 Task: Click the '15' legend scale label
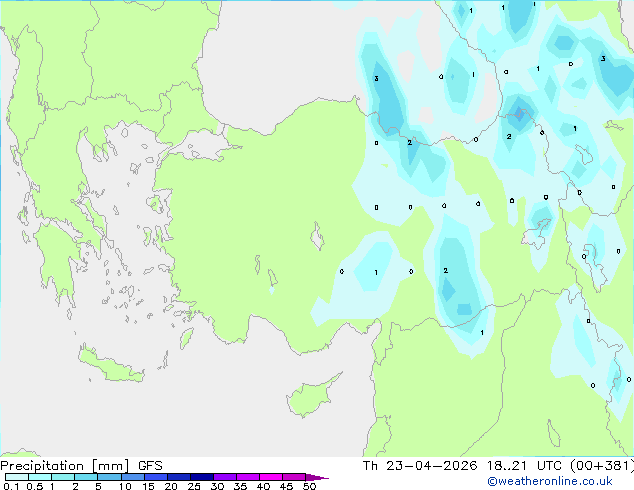point(148,486)
